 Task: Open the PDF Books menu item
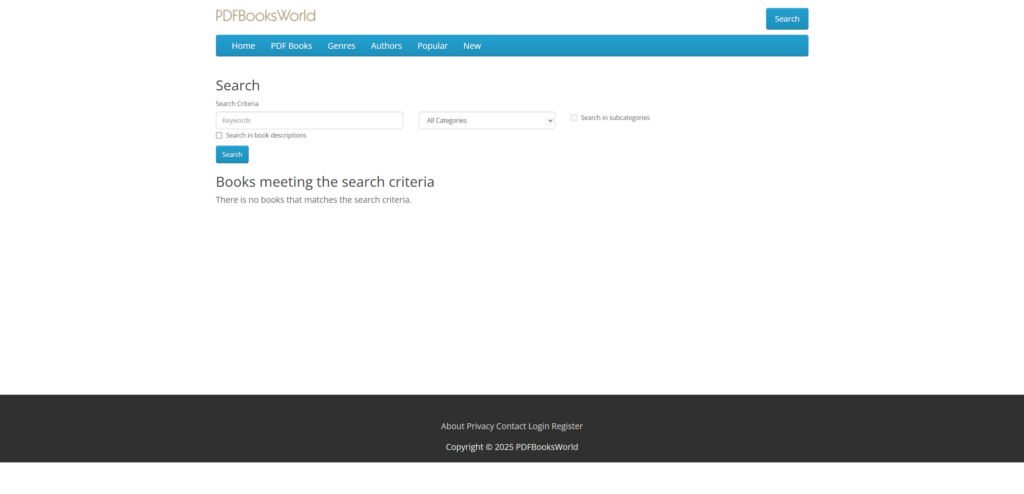coord(291,46)
